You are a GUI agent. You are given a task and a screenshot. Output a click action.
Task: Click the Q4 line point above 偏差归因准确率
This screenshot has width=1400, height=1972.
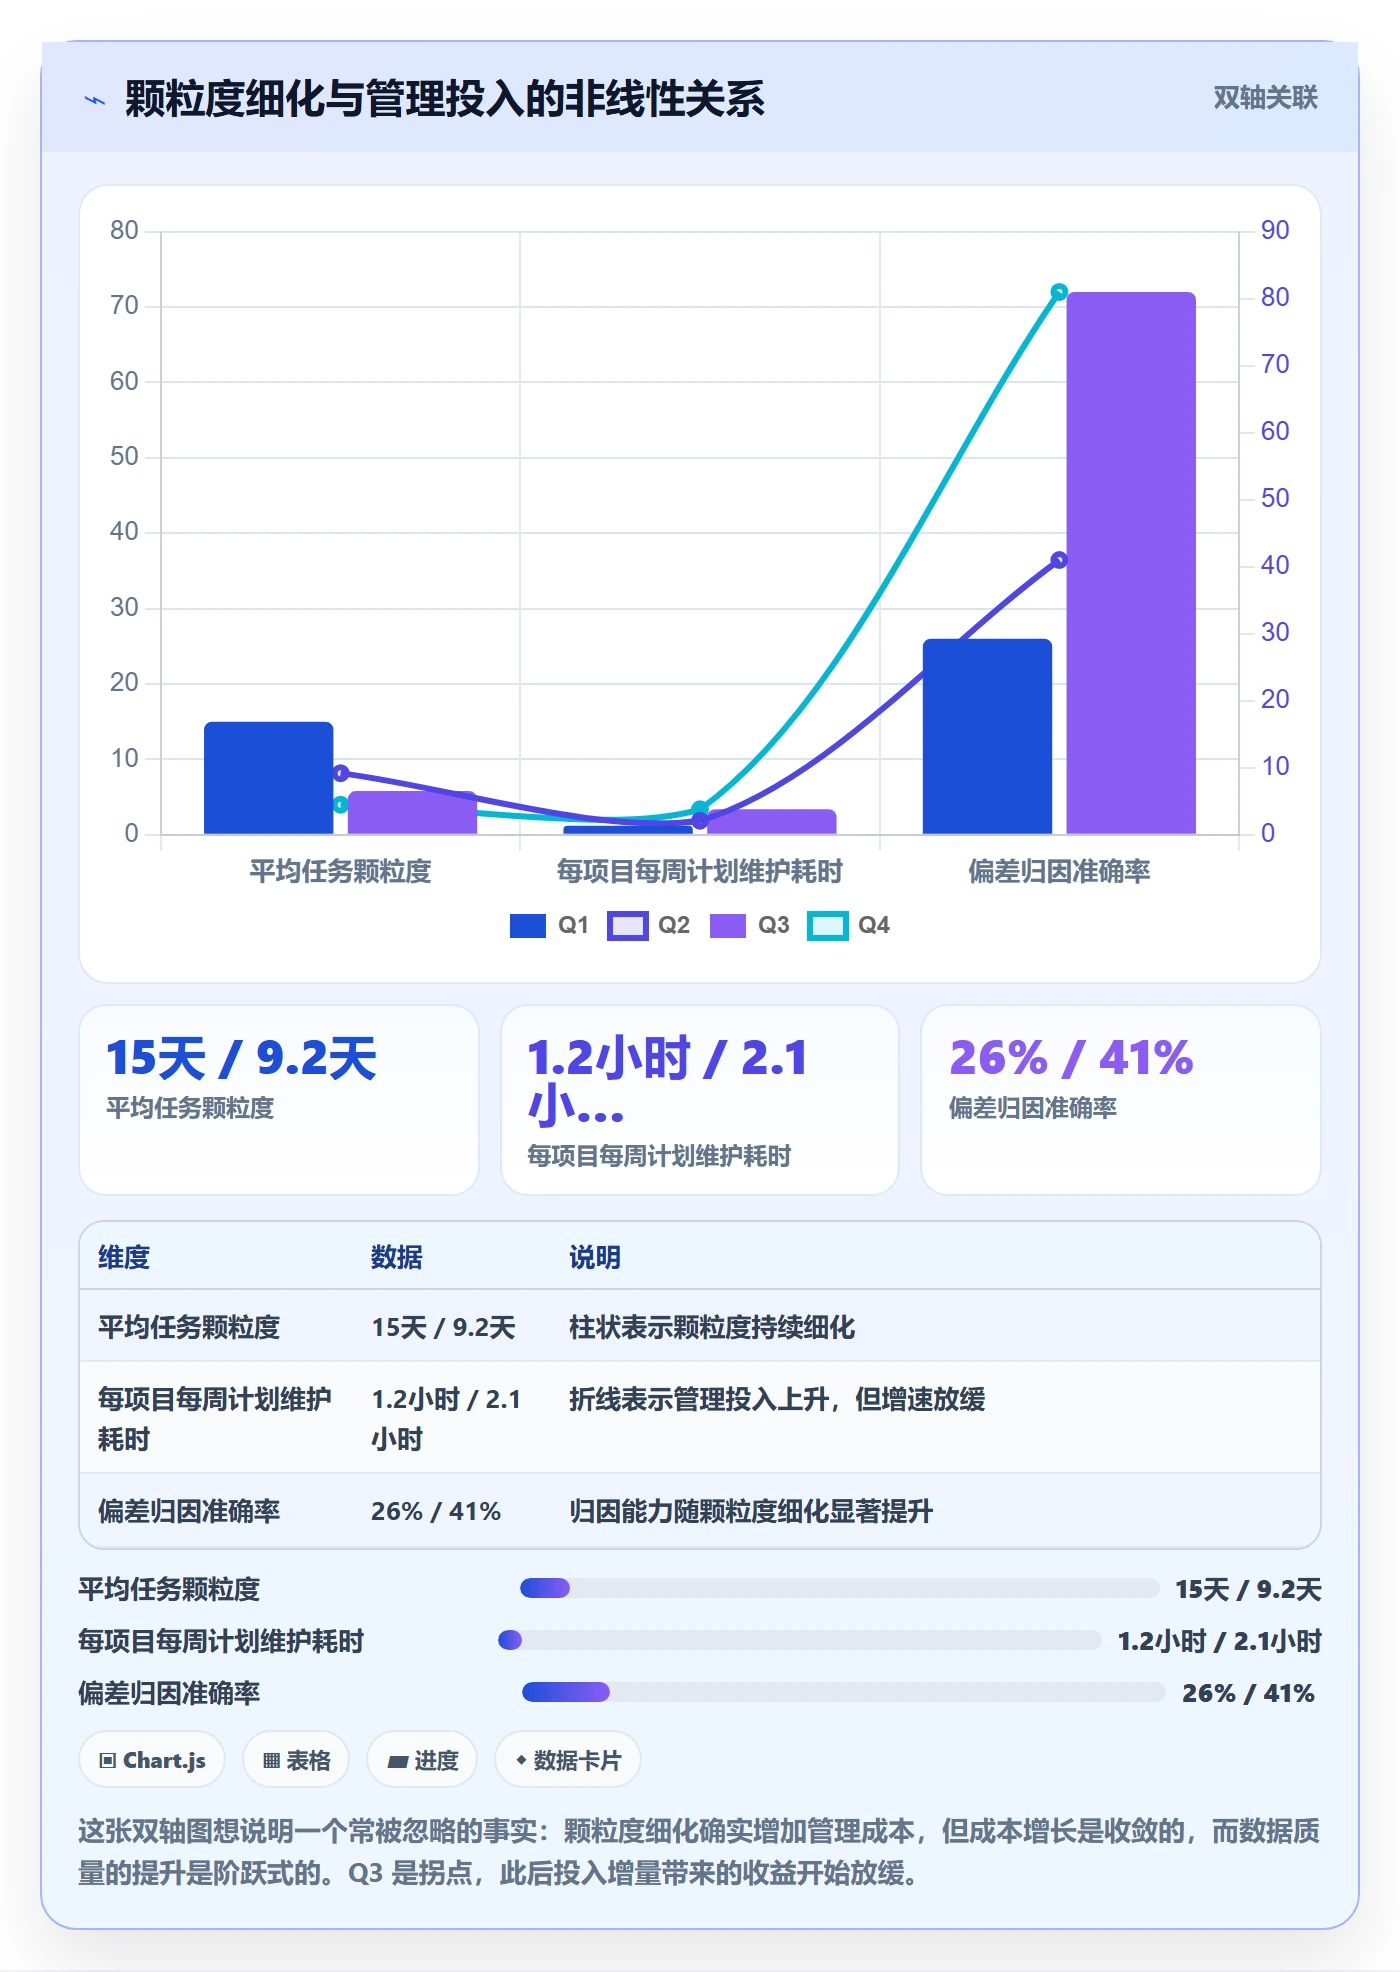[x=1059, y=292]
